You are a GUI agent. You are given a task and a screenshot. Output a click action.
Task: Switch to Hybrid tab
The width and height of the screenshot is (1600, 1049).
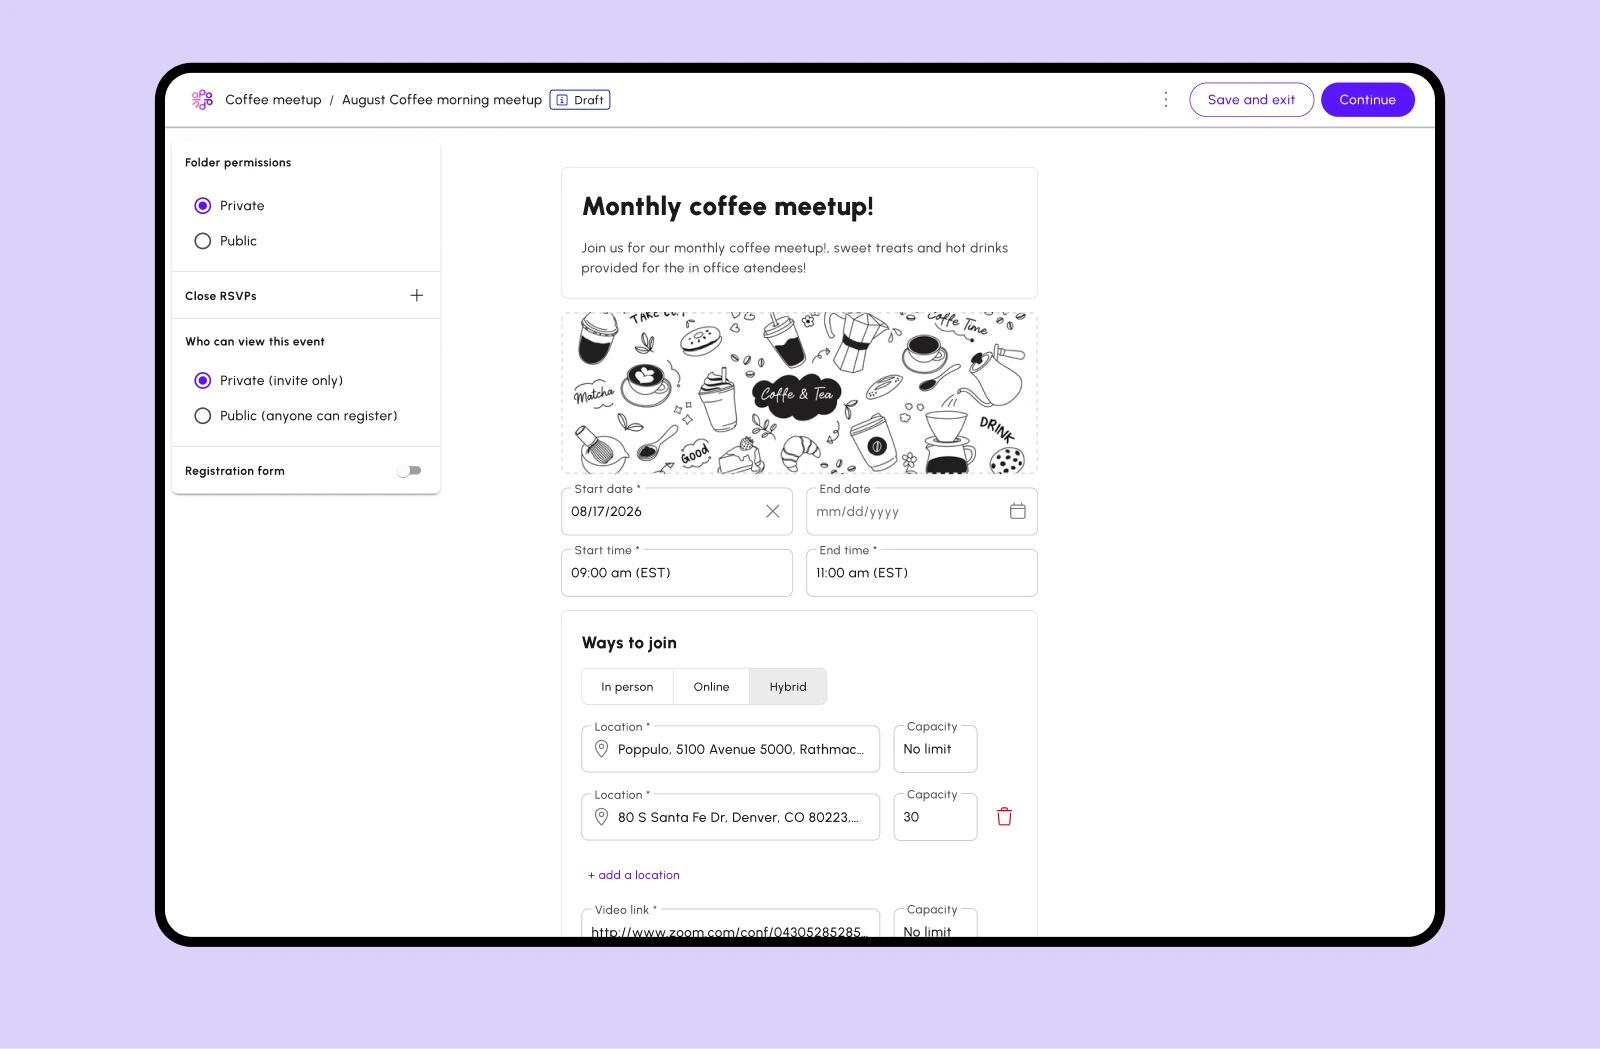coord(788,687)
